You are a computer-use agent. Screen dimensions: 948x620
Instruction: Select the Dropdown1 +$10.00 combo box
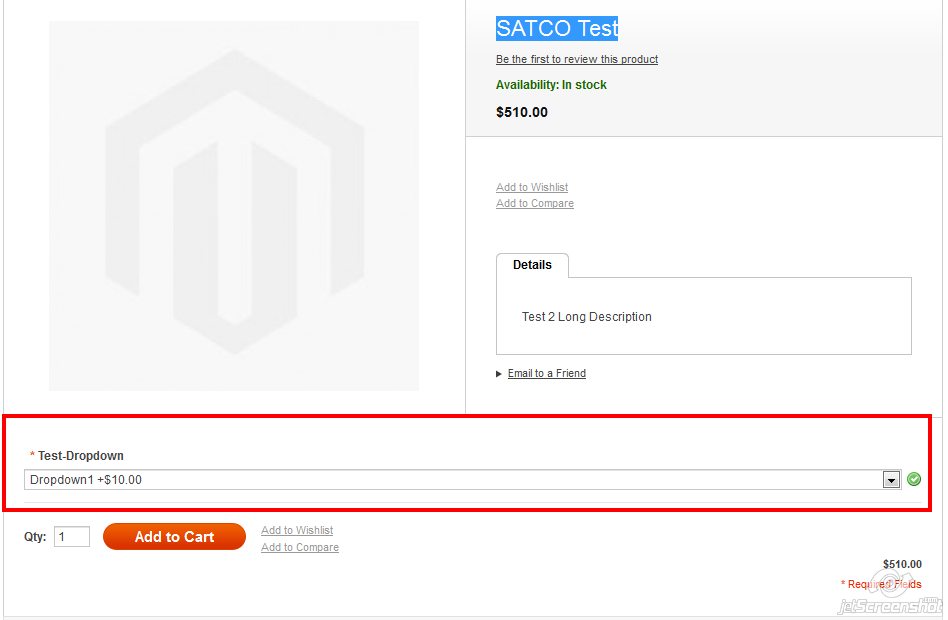(463, 480)
